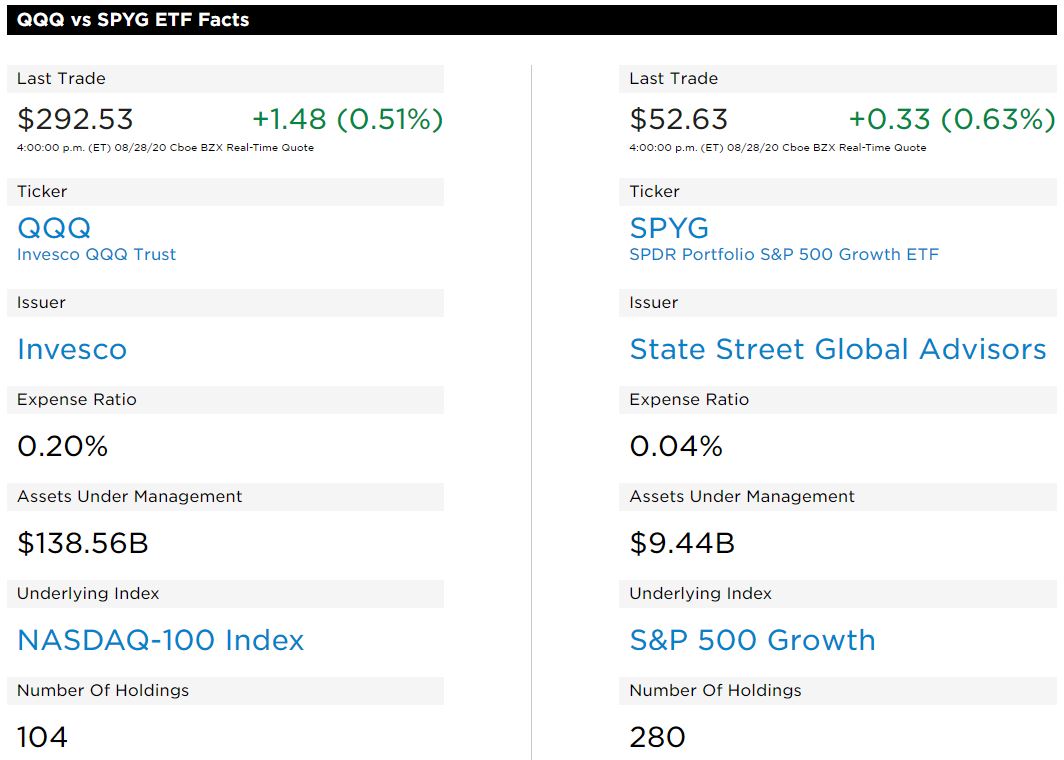Open the QQQ ticker link
The height and width of the screenshot is (760, 1064).
tap(54, 228)
